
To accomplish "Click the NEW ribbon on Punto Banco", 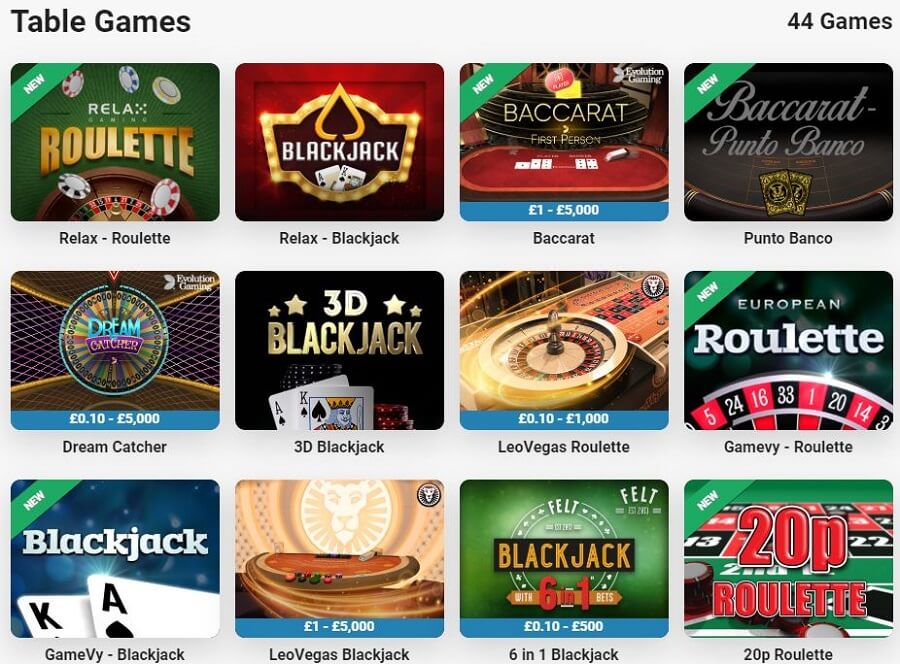I will click(708, 85).
